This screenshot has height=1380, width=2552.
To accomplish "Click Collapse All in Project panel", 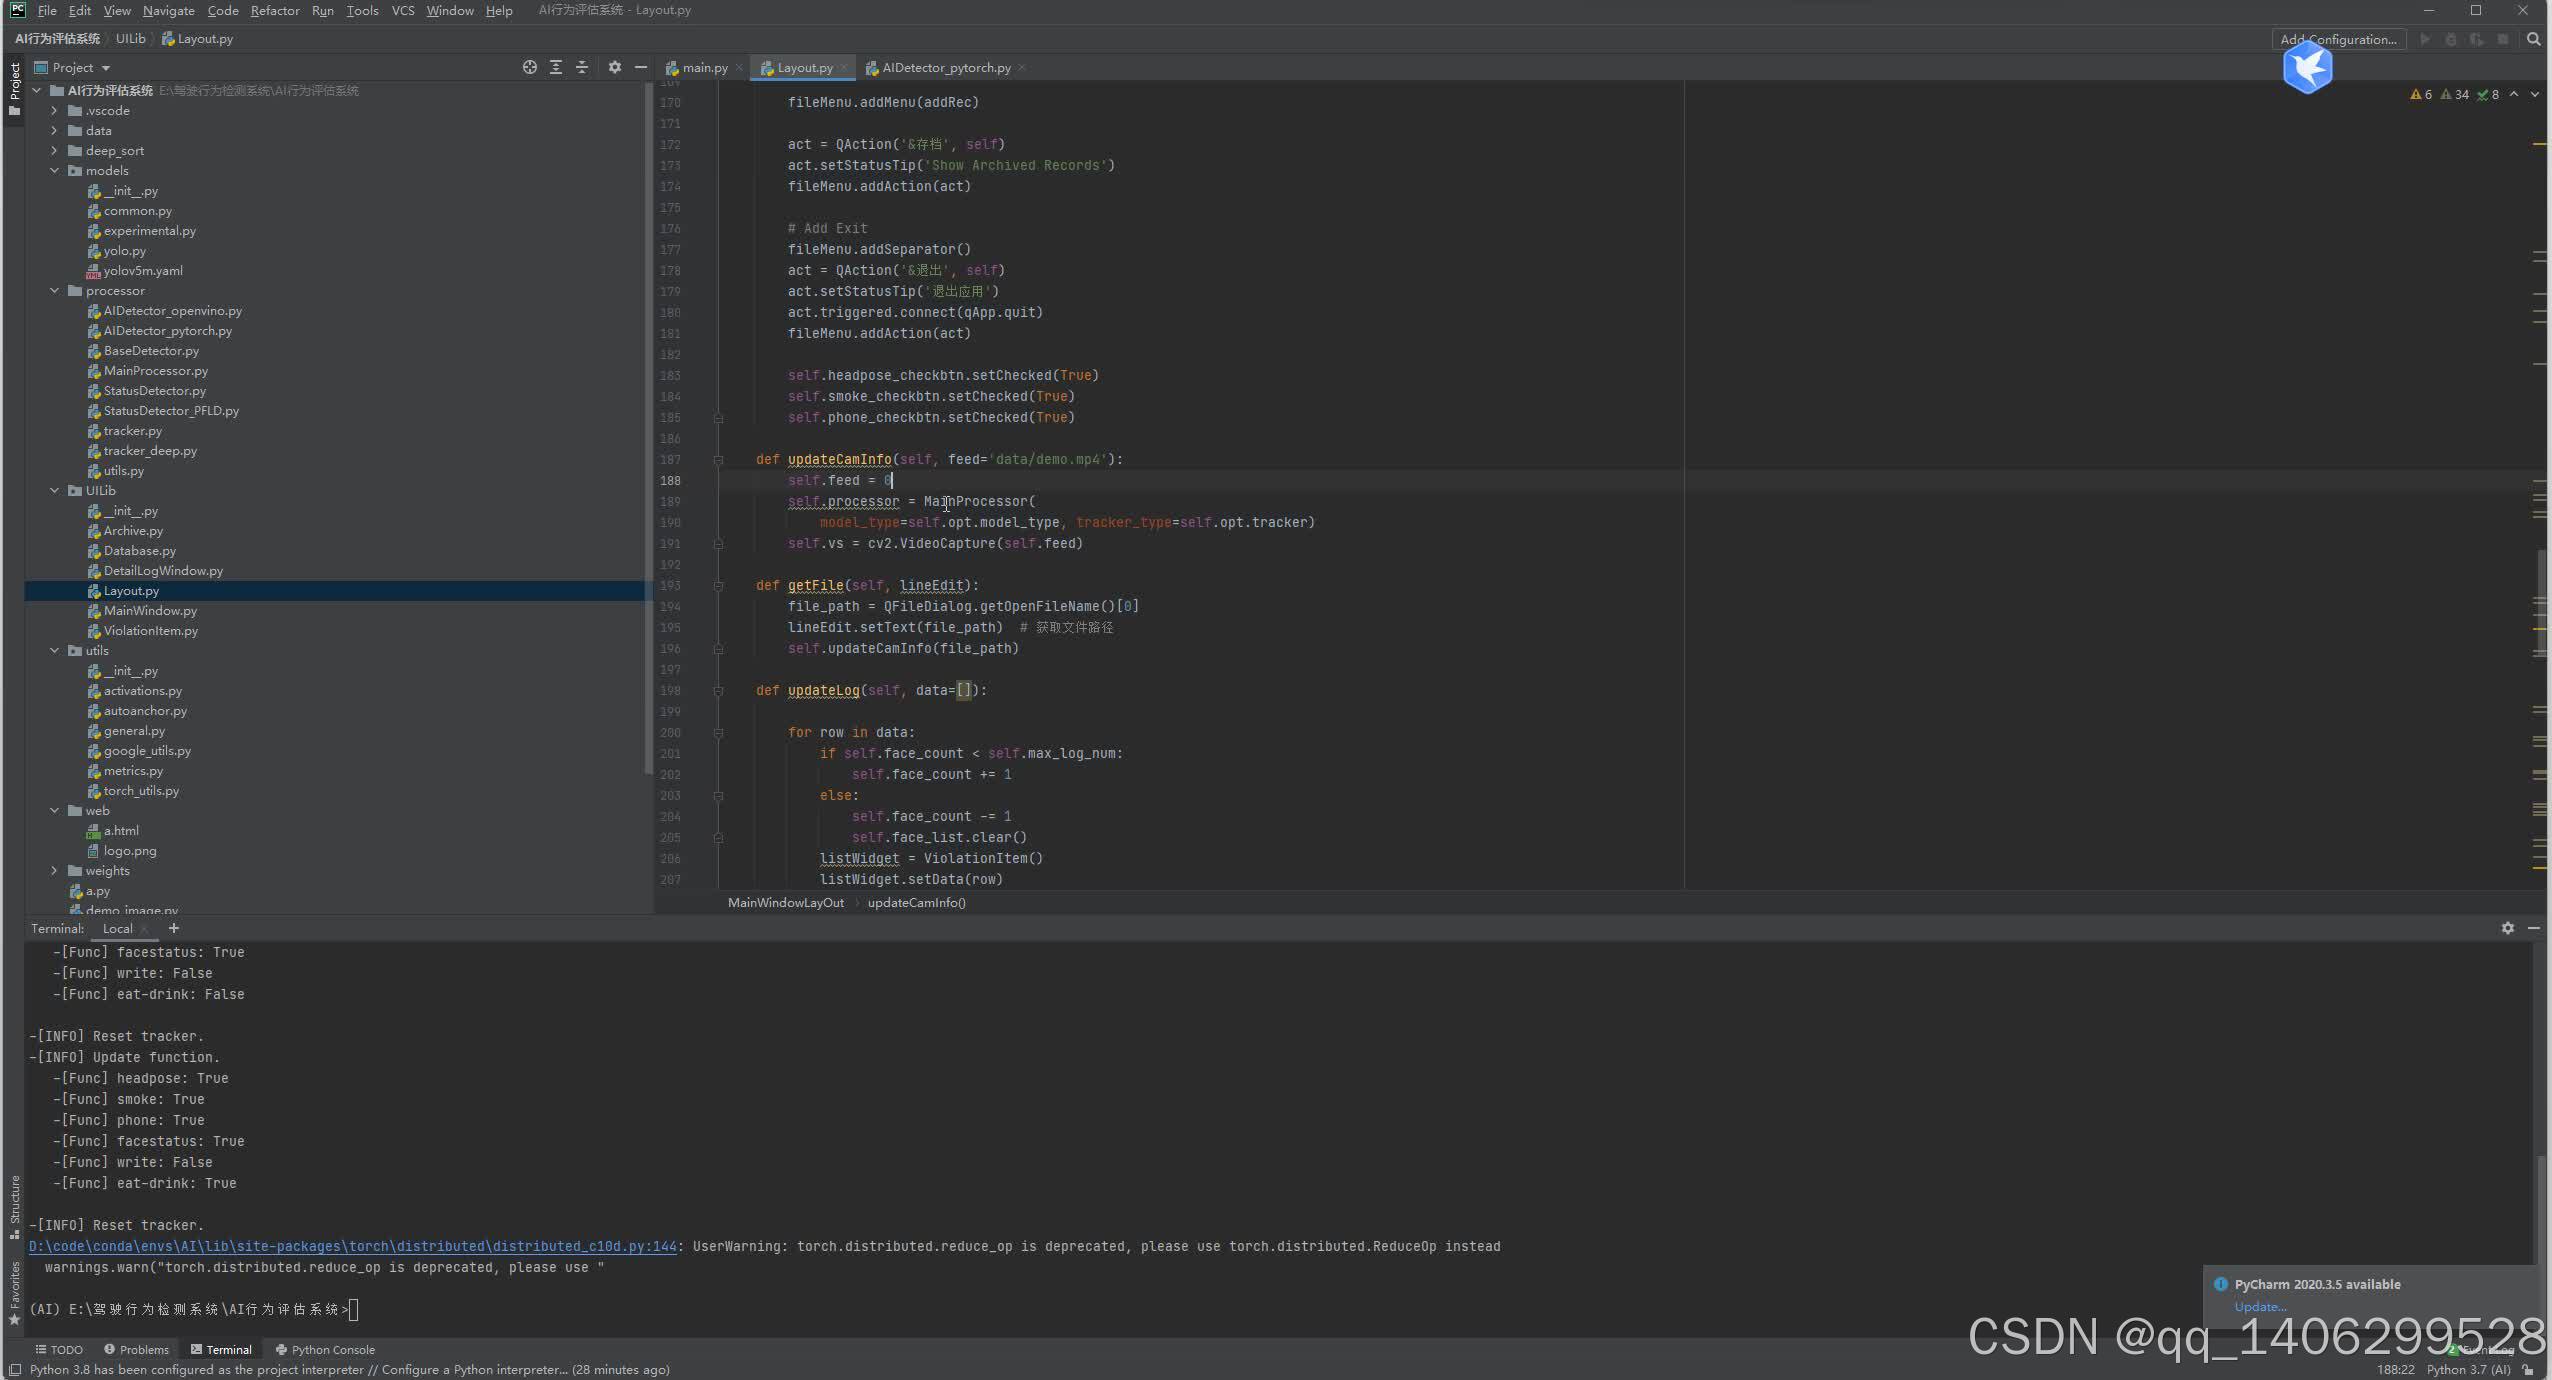I will point(582,67).
